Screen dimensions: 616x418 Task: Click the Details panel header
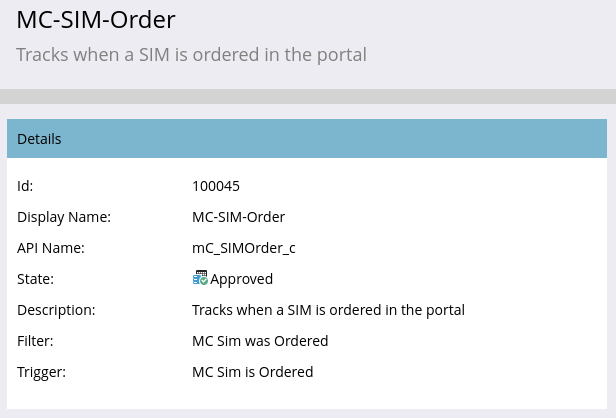307,139
